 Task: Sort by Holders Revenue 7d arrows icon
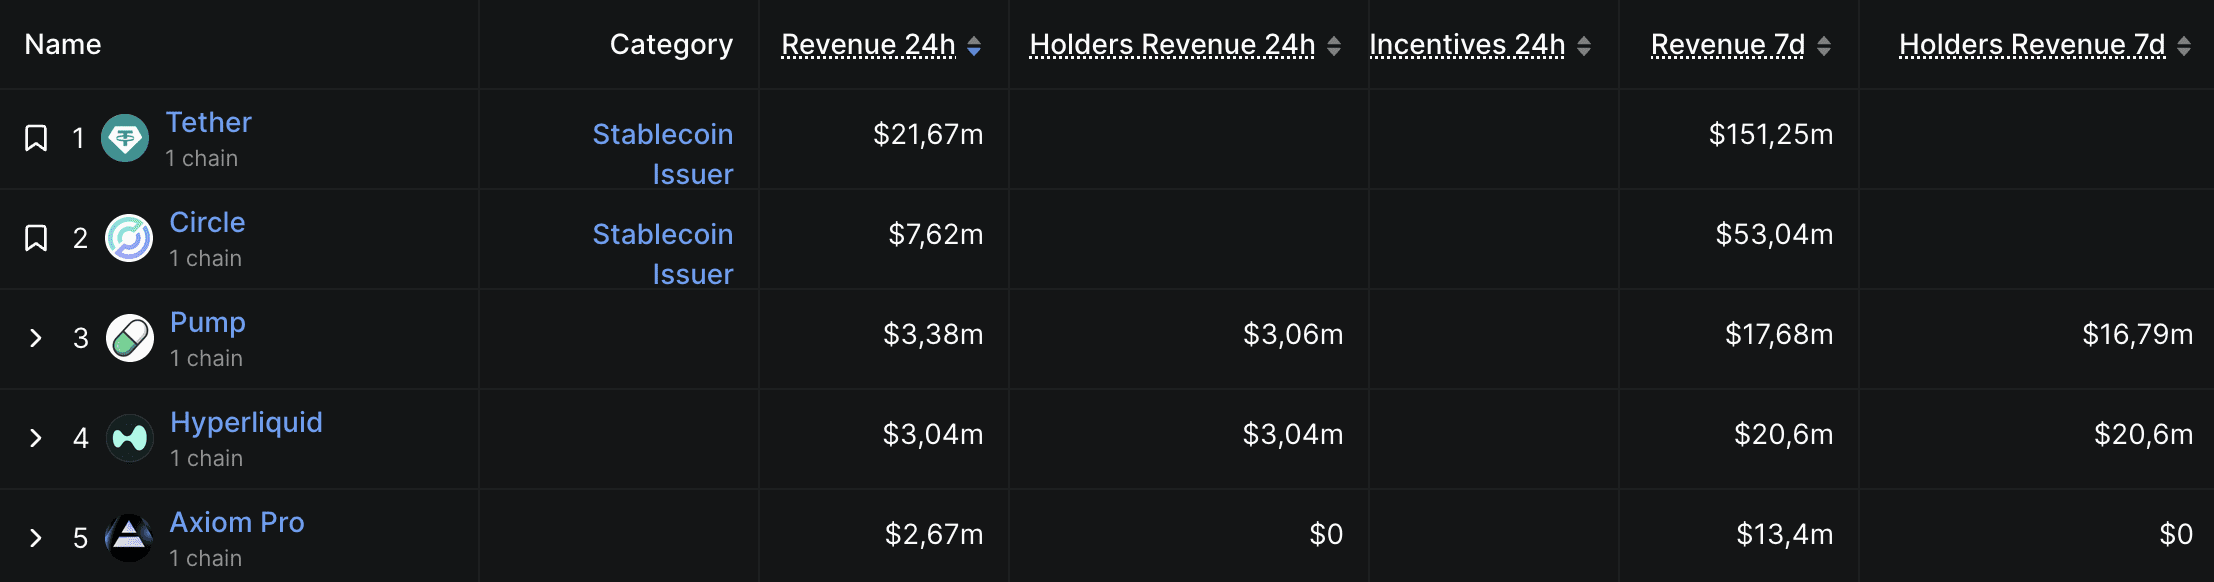click(2184, 46)
